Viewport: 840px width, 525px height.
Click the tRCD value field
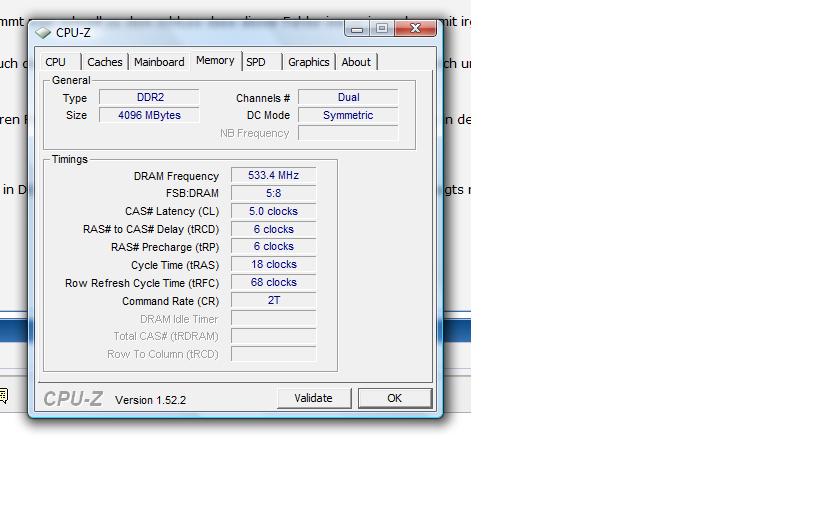tap(274, 229)
